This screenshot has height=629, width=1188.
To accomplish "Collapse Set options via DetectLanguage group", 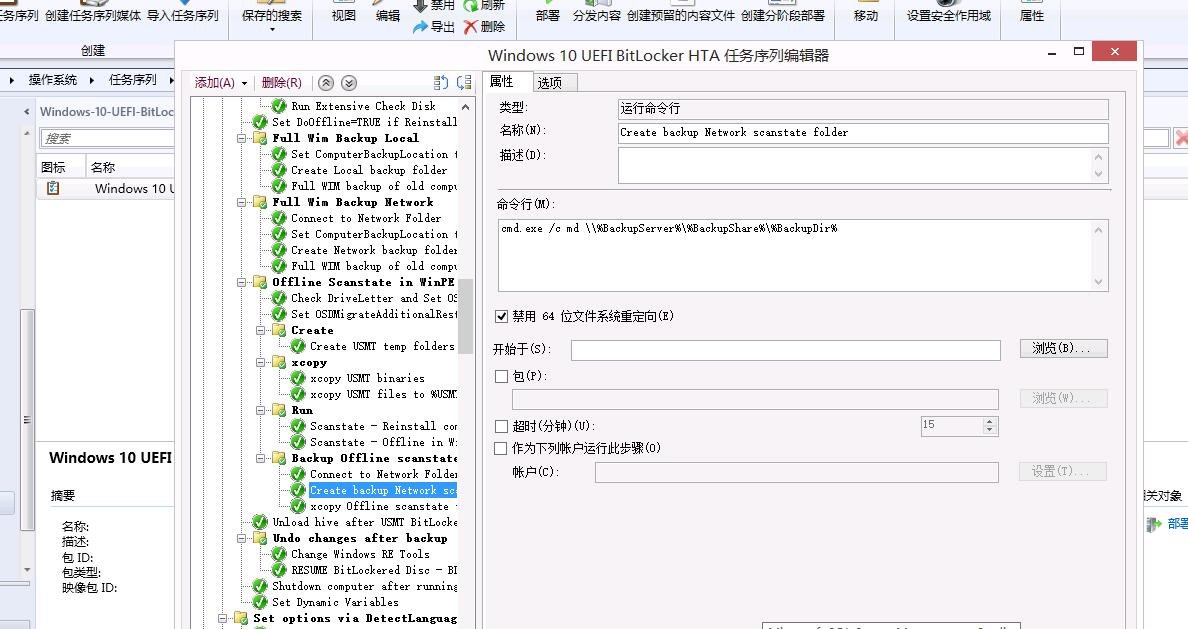I will [223, 618].
